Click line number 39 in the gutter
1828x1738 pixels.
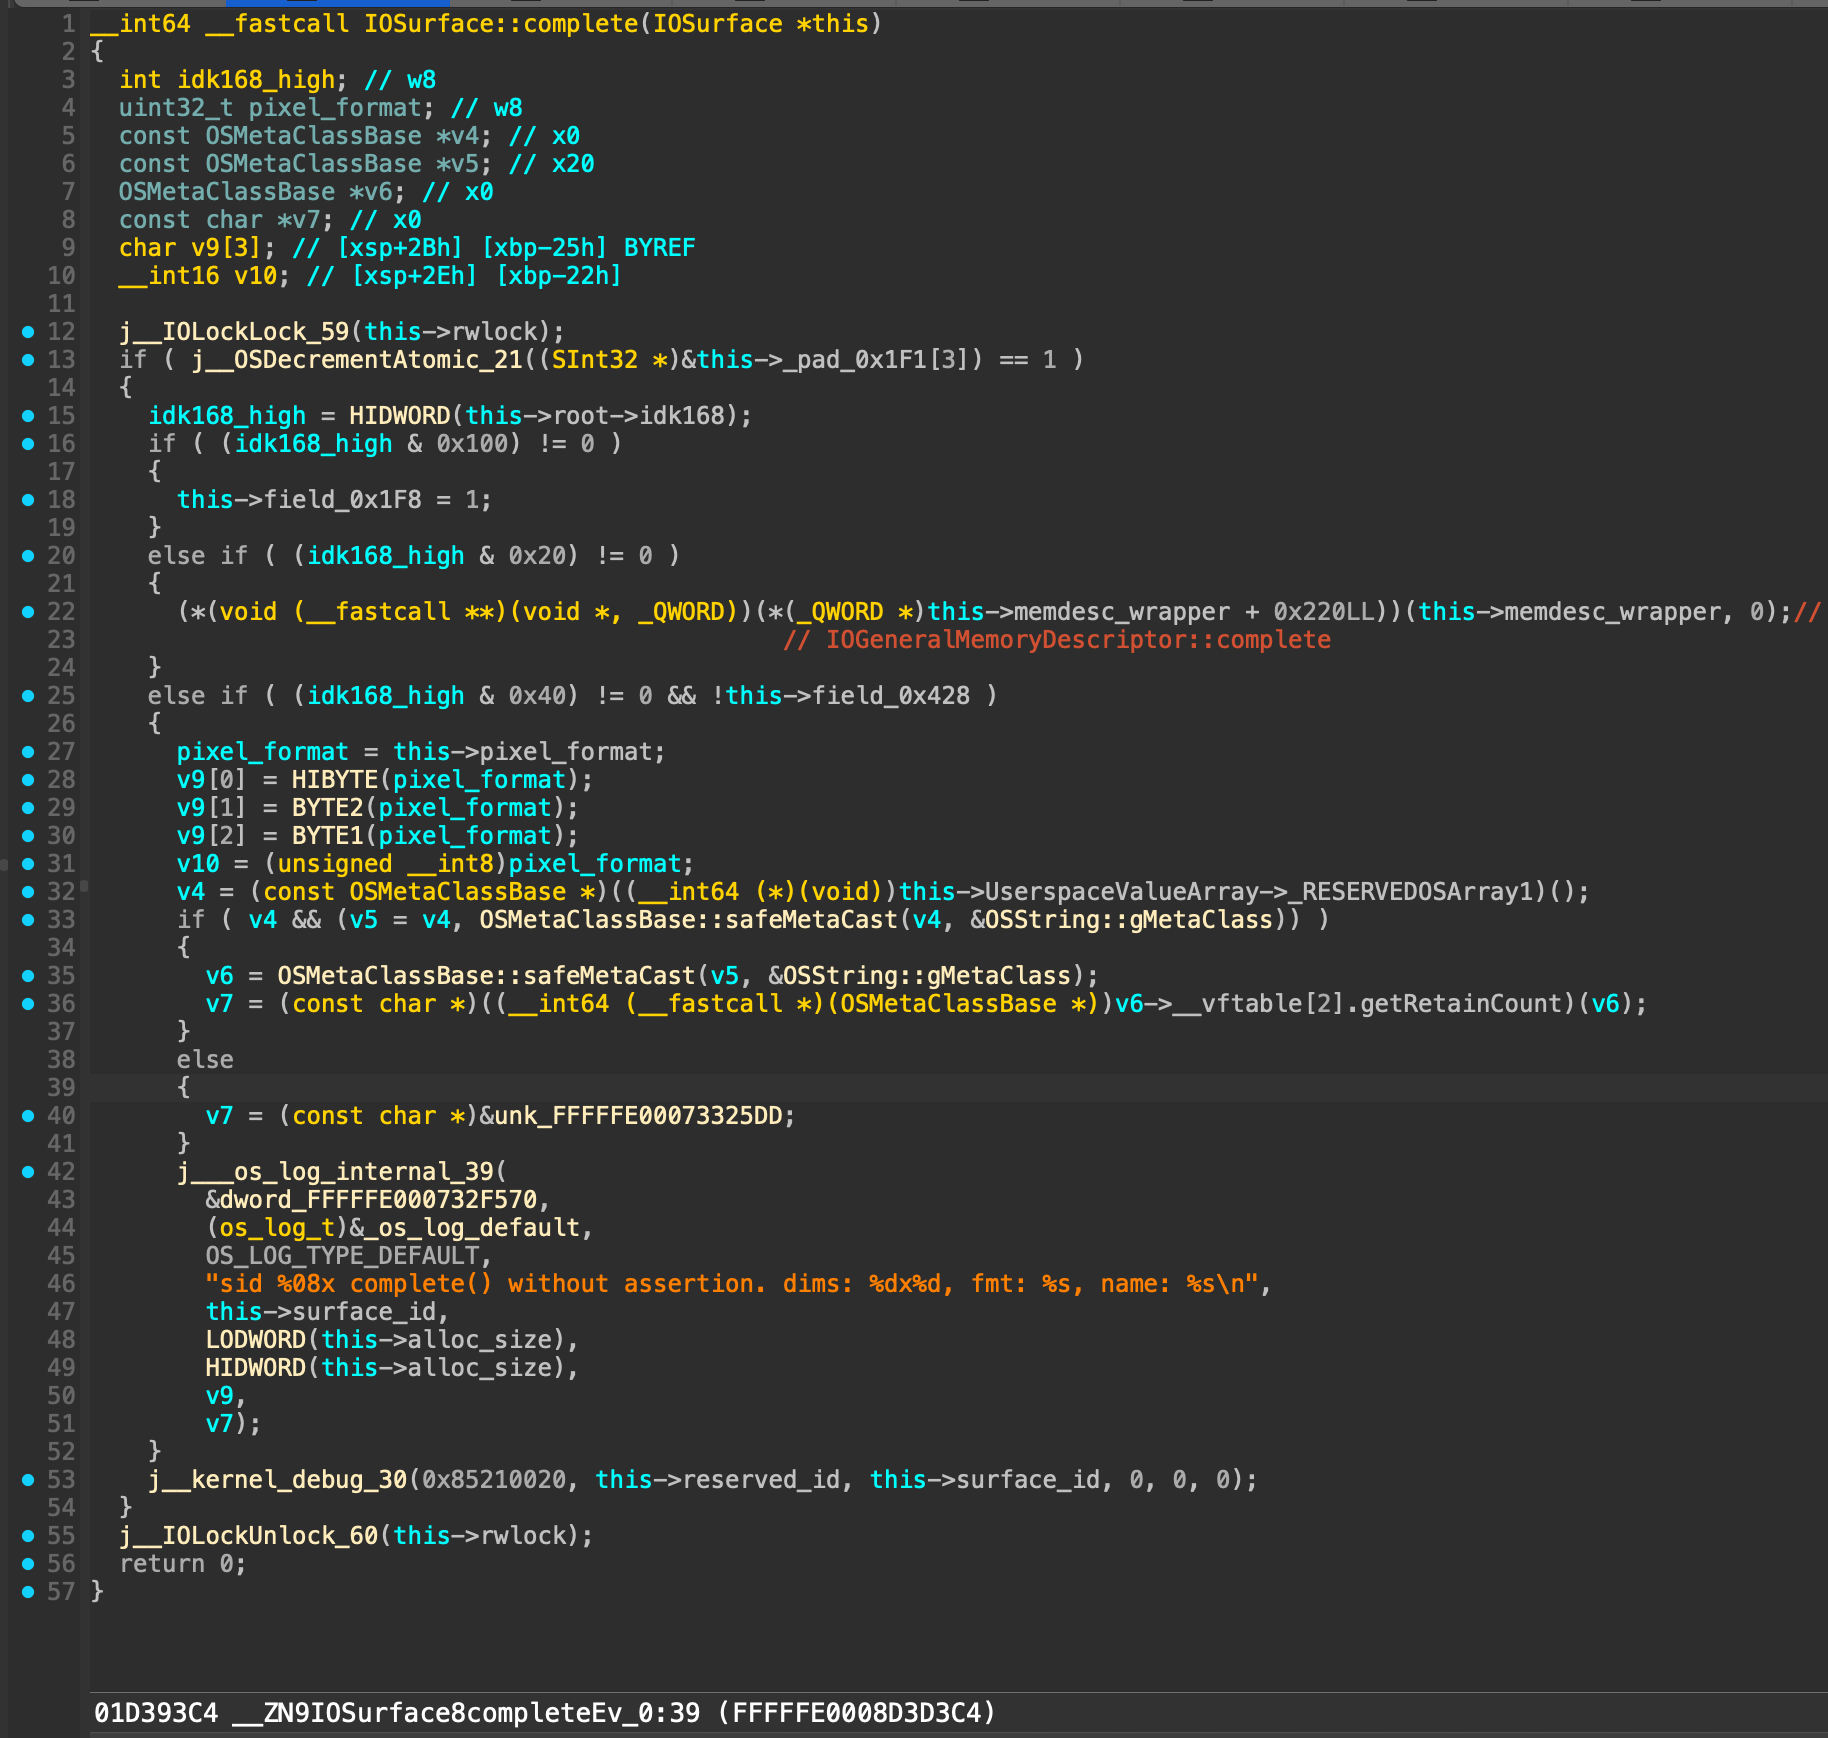tap(61, 1088)
